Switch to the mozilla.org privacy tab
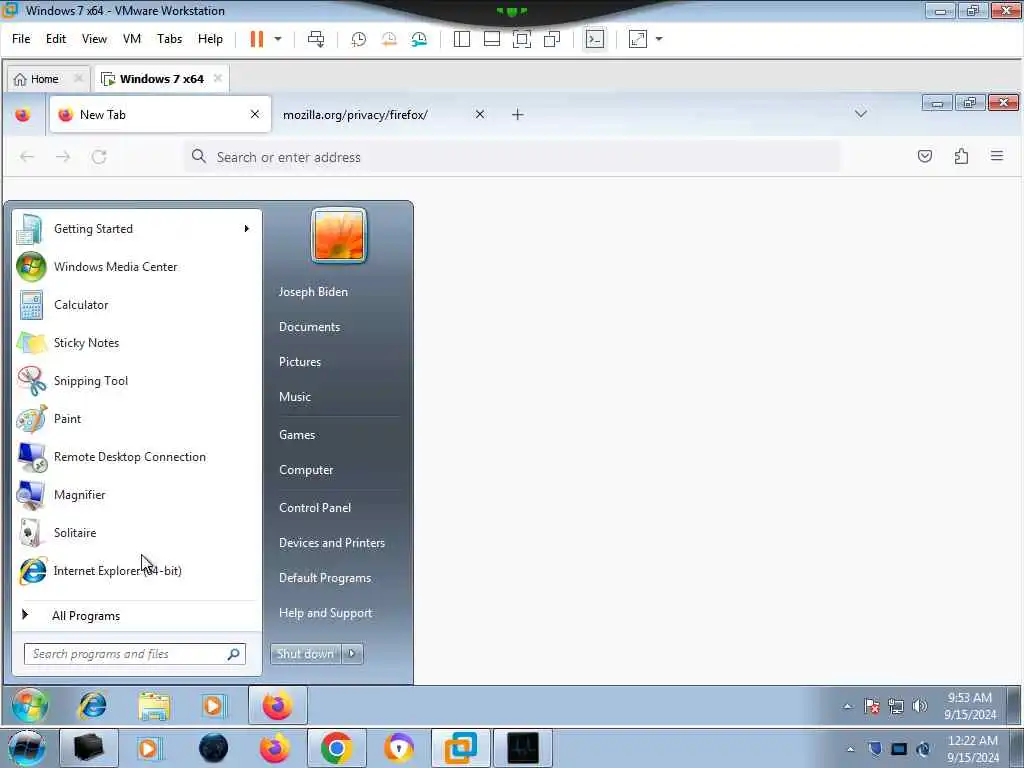Screen dimensions: 1024x768 (355, 115)
